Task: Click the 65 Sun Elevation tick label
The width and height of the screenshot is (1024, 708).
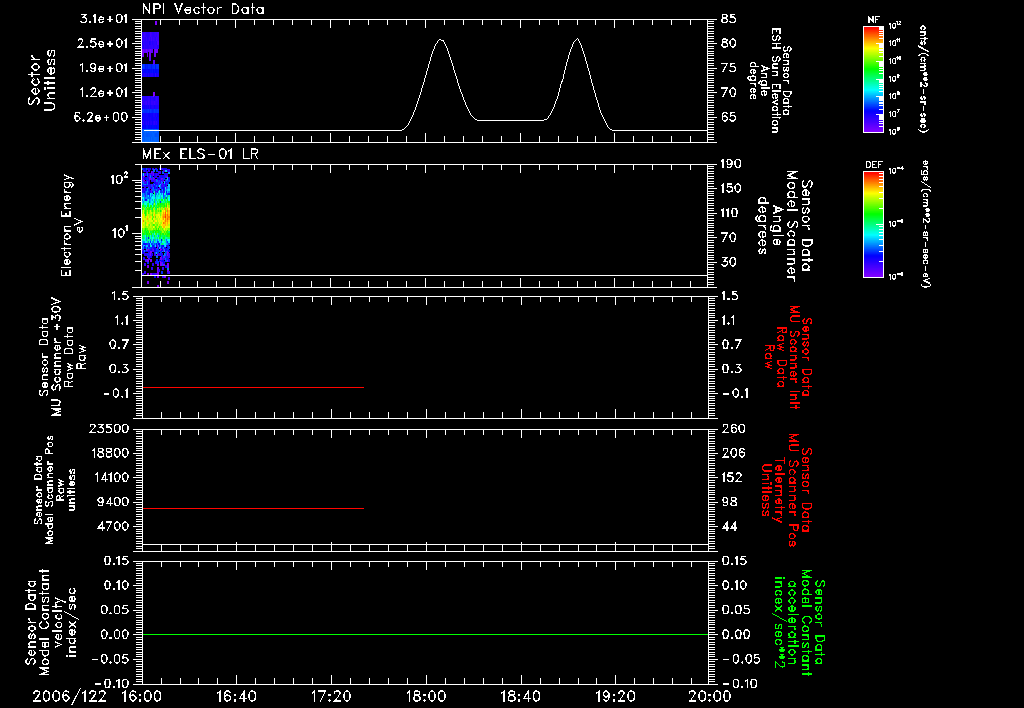Action: (x=729, y=118)
